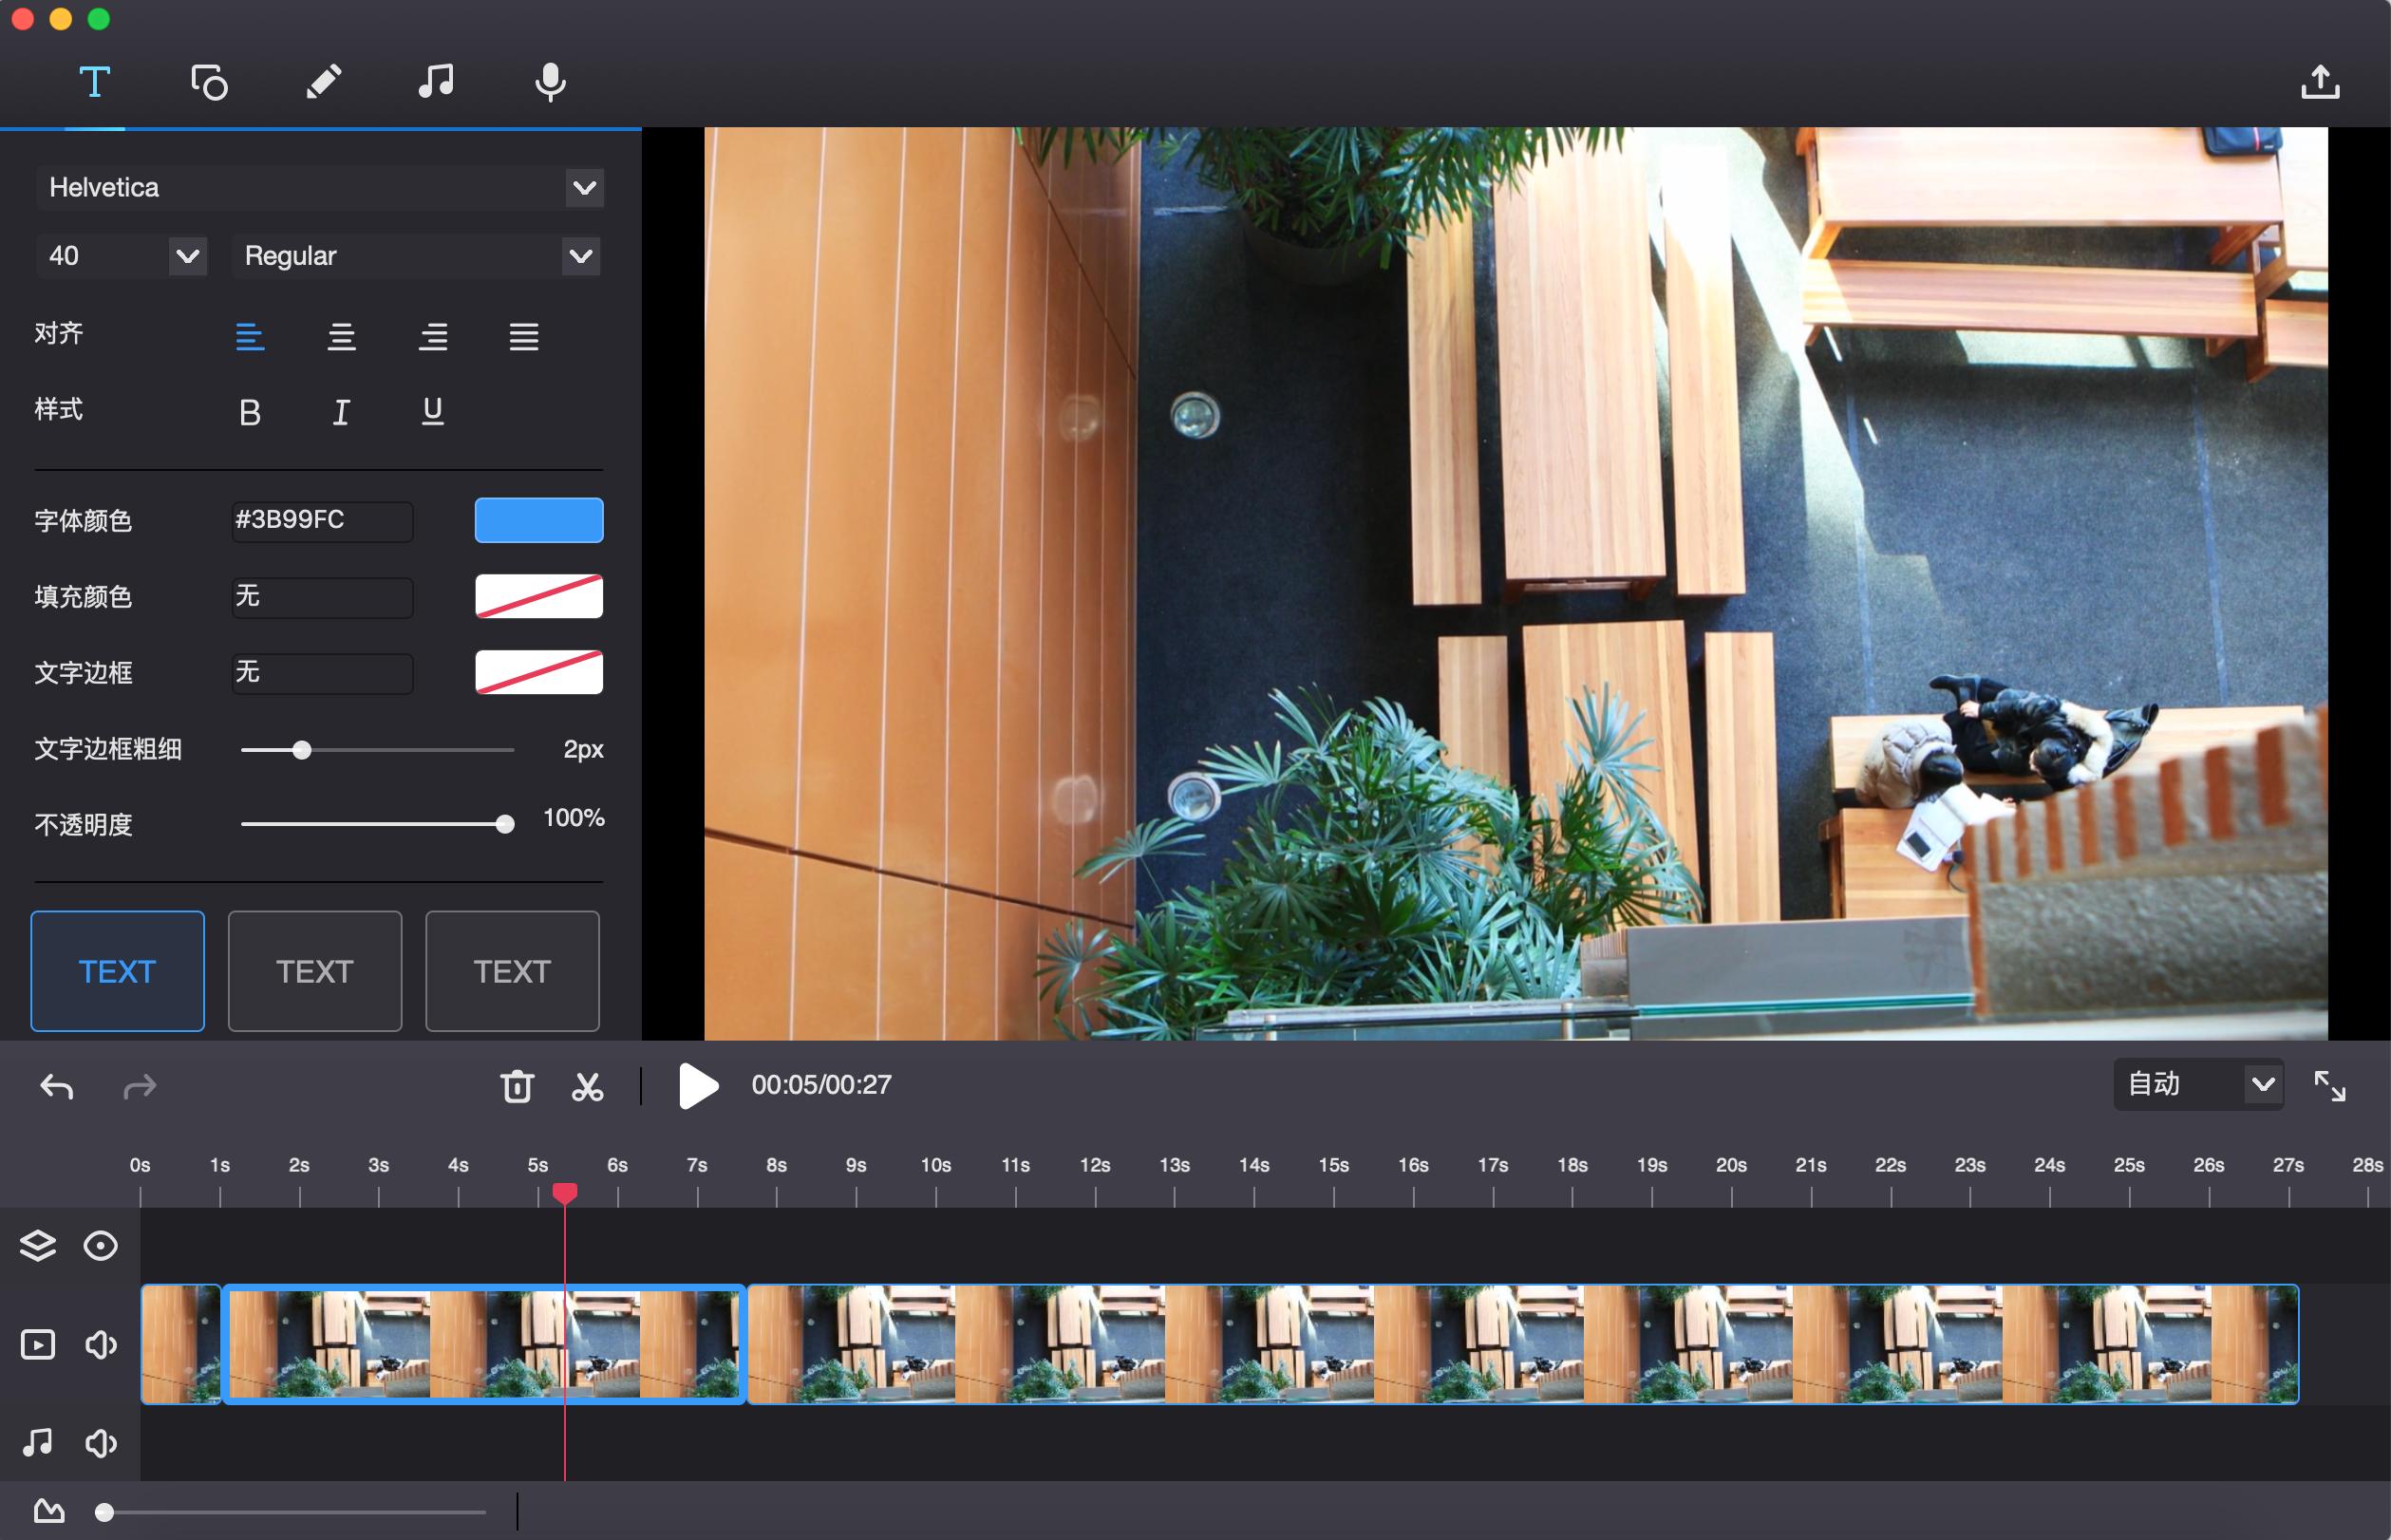Screen dimensions: 2391x1540
Task: Toggle bold text style
Action: coord(250,412)
